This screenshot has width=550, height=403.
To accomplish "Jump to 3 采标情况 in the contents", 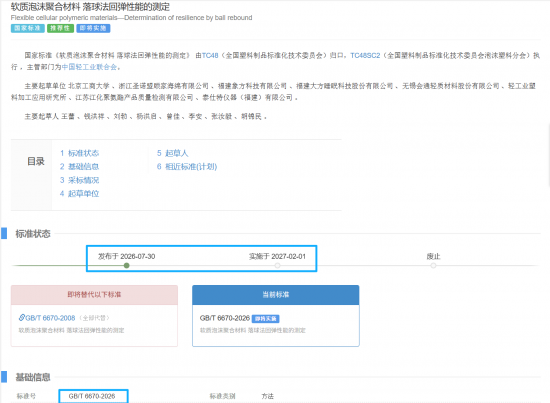I will coord(79,180).
